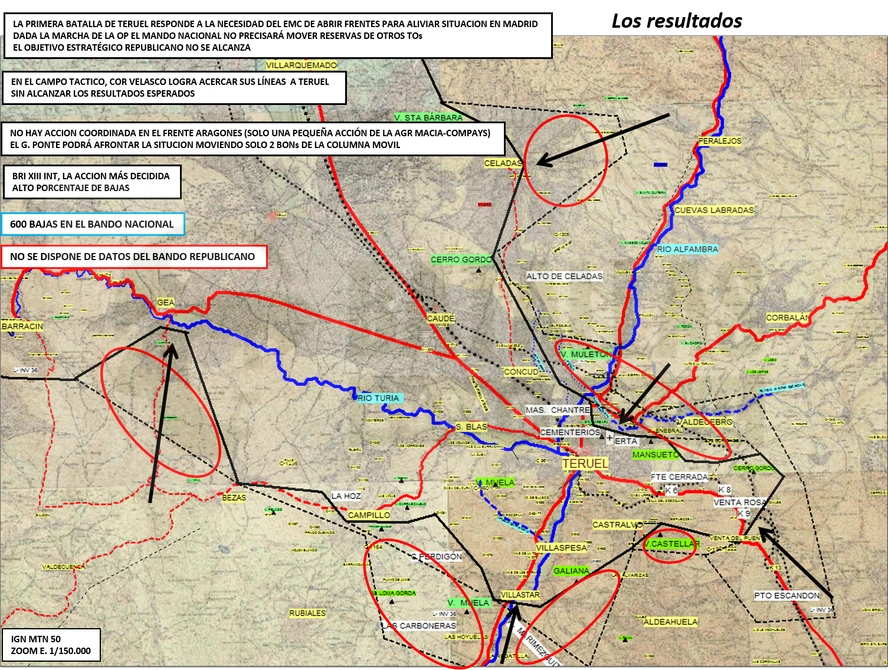The image size is (888, 670).
Task: Click the V.CASTELLAR circled label
Action: pyautogui.click(x=672, y=544)
